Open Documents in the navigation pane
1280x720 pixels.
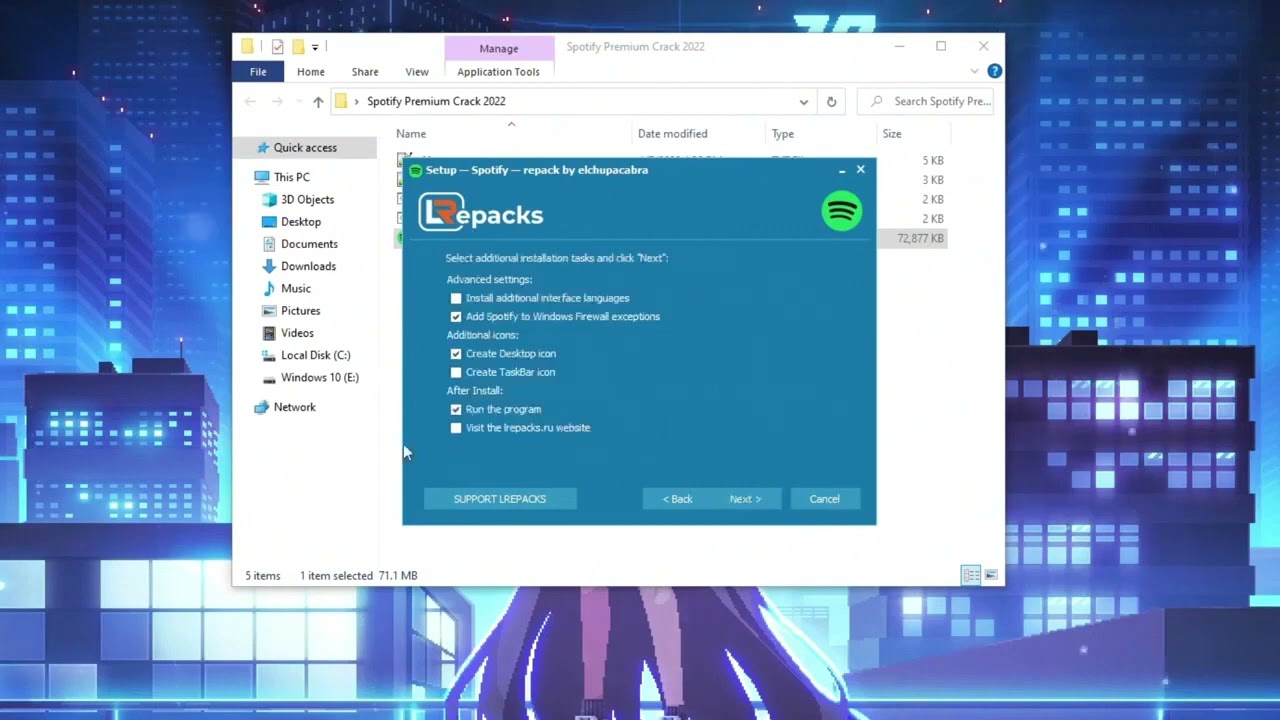click(309, 244)
